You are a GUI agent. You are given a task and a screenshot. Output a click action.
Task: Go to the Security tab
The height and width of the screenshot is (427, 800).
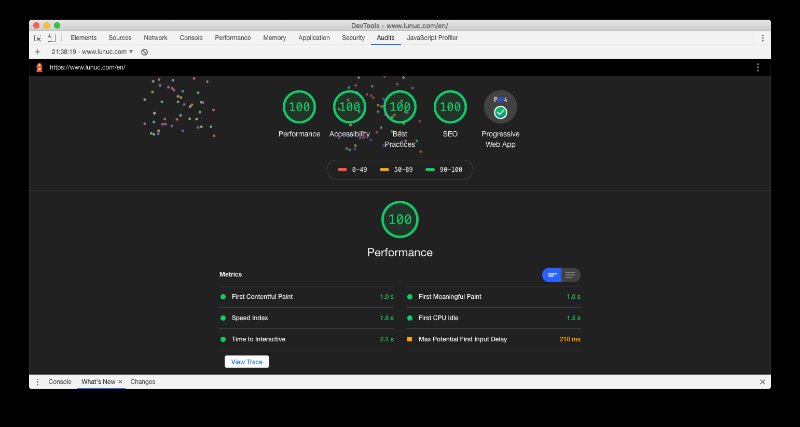pyautogui.click(x=354, y=38)
